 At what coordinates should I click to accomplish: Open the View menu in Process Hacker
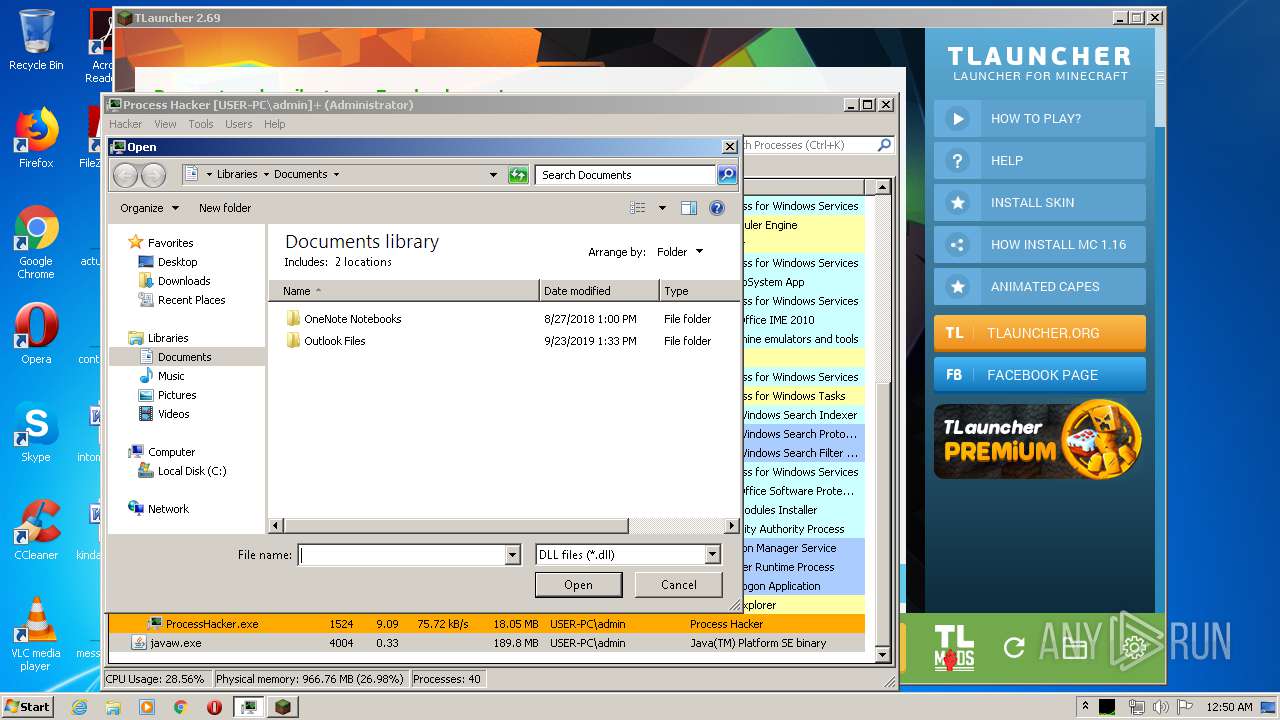point(165,124)
